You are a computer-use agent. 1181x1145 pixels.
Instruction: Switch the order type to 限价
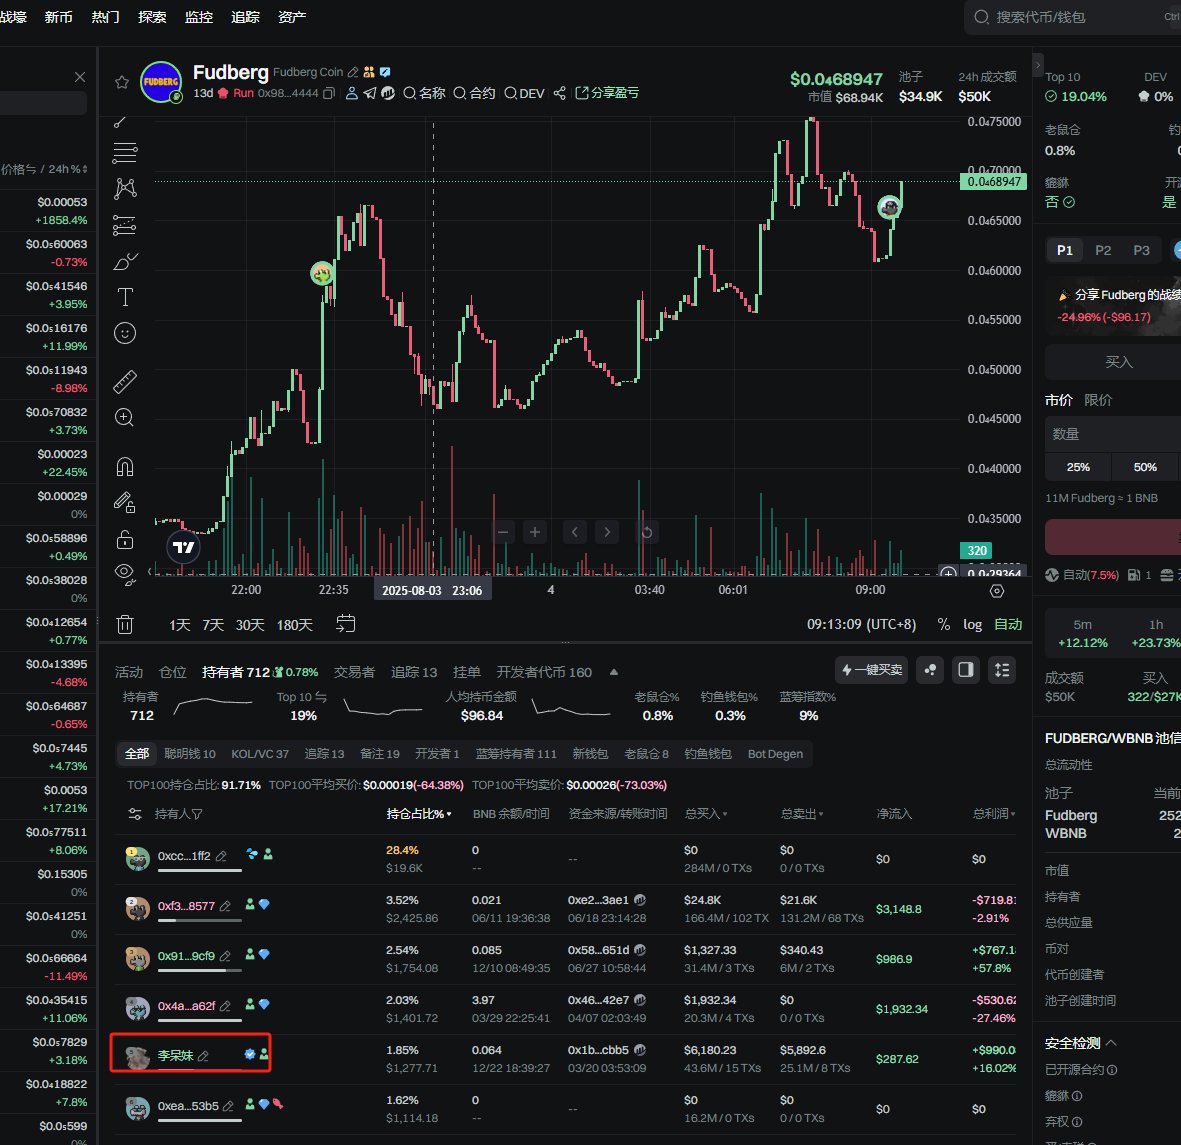pos(1097,400)
